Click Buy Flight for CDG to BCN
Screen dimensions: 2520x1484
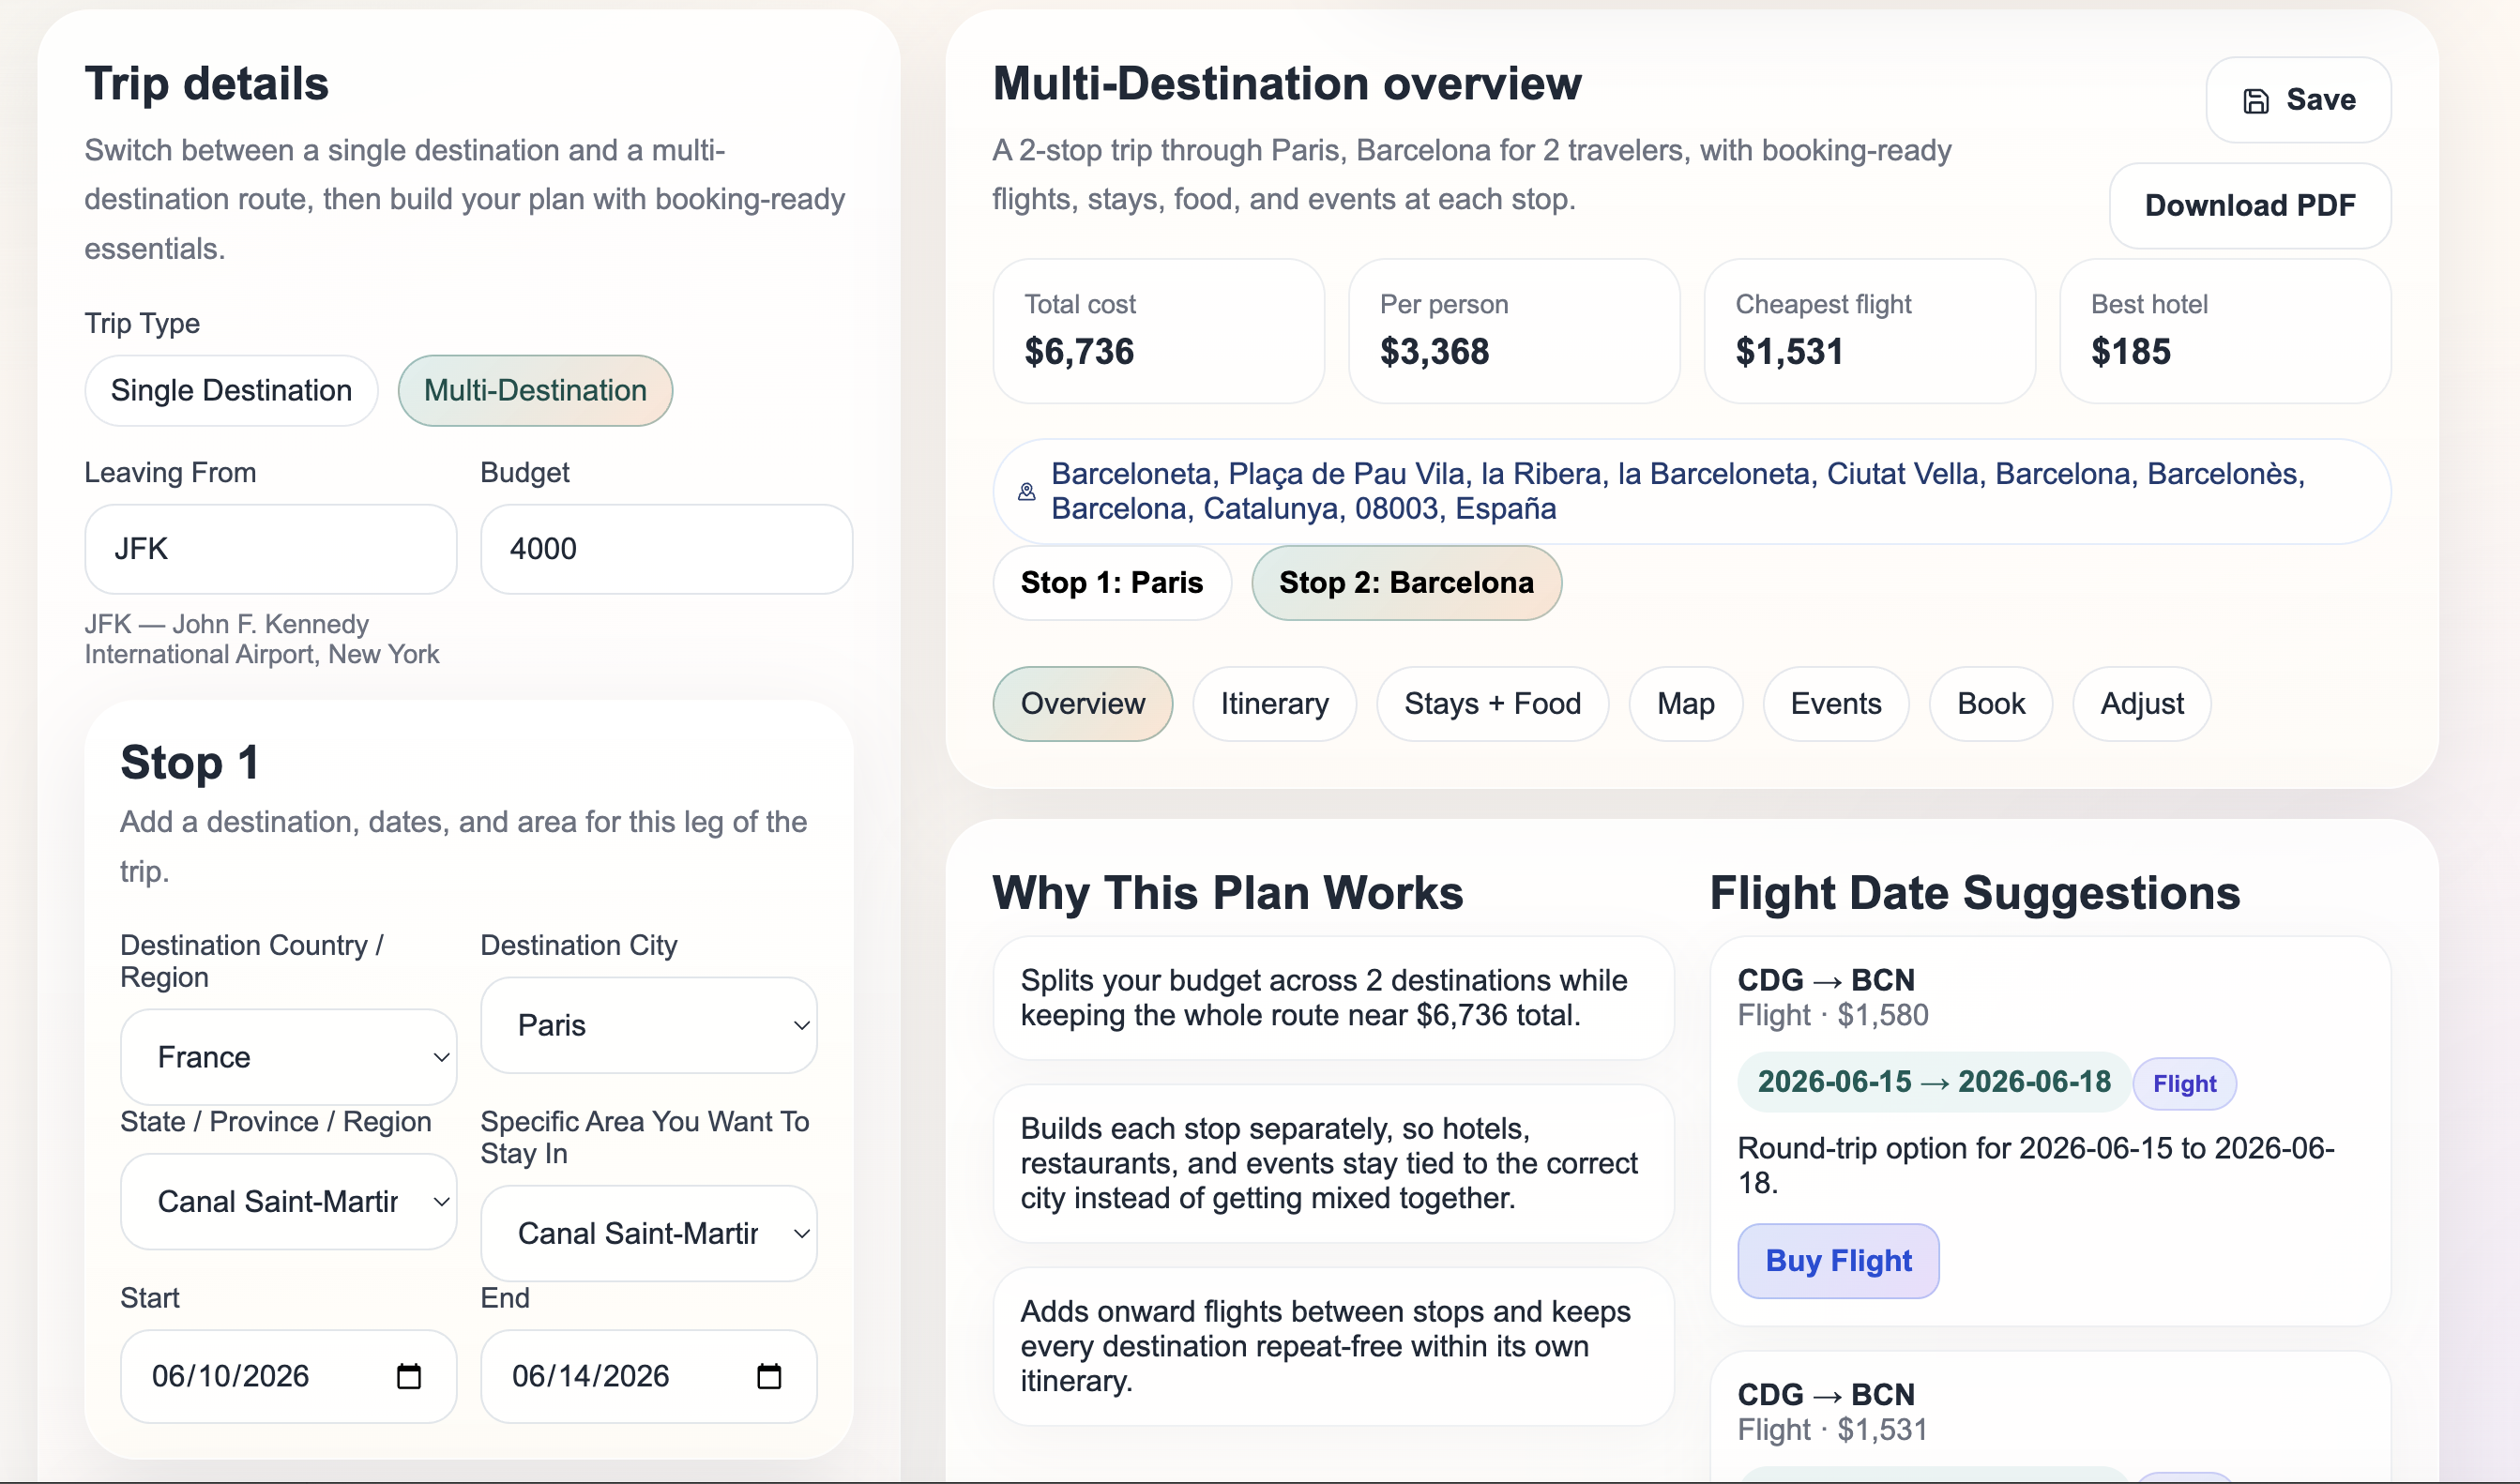coord(1837,1260)
